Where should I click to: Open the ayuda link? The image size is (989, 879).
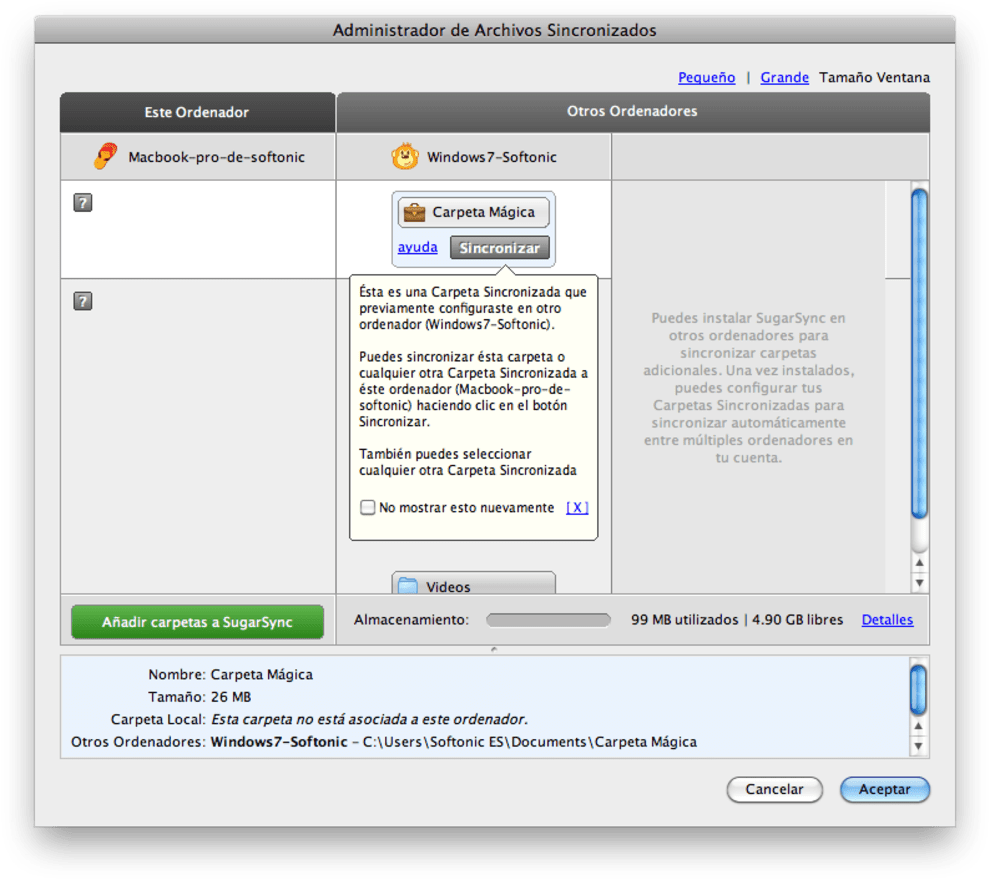pos(418,247)
